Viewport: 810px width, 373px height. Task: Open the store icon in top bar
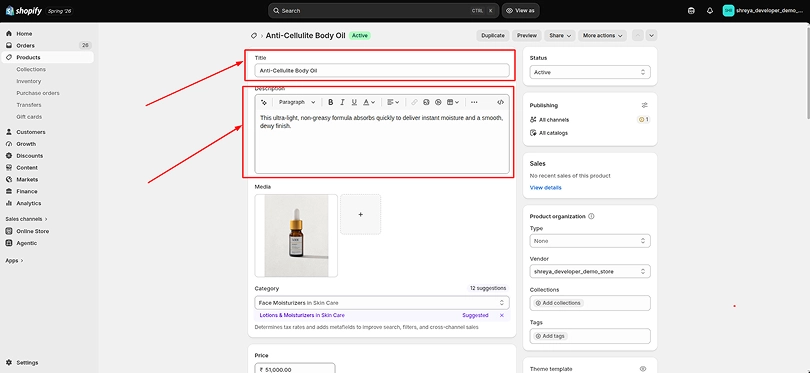tap(691, 10)
